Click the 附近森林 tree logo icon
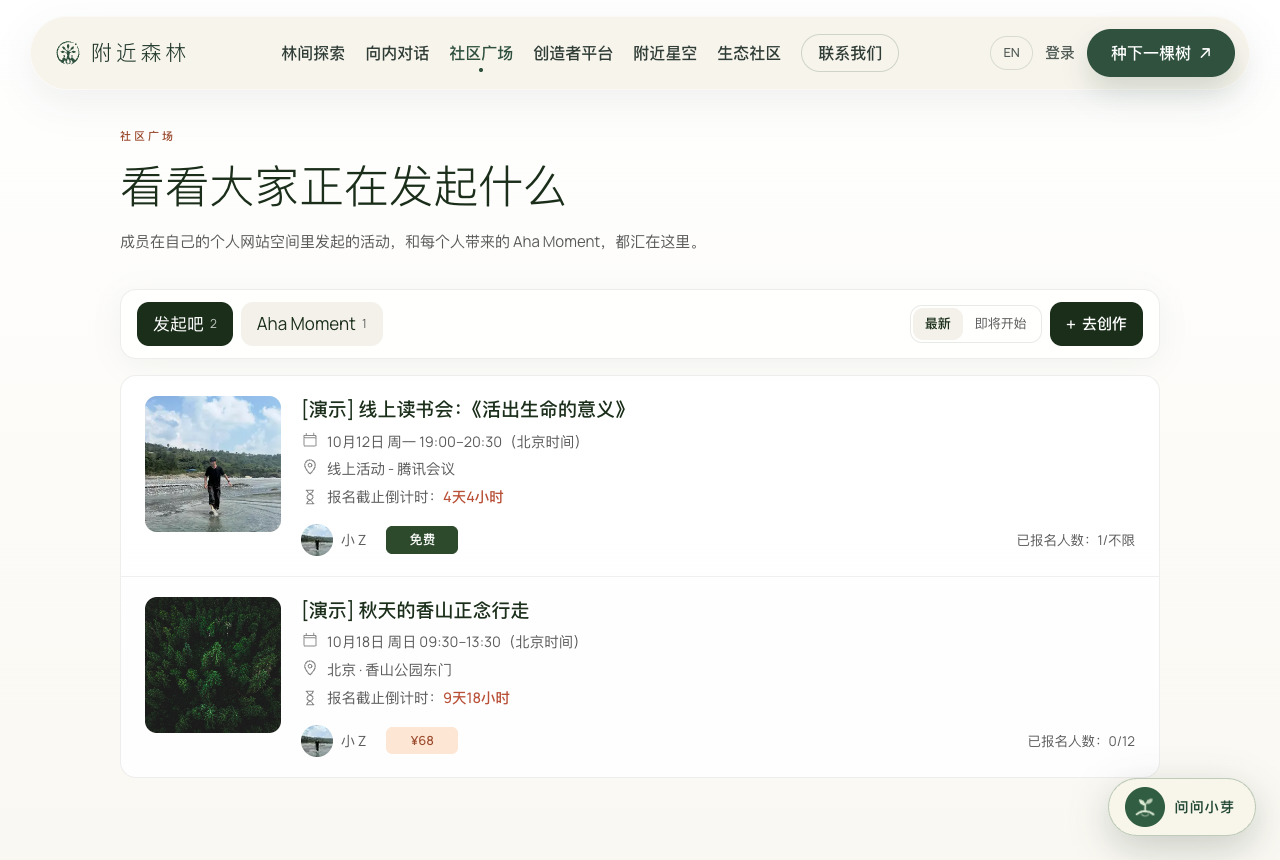Viewport: 1280px width, 860px height. click(x=68, y=53)
